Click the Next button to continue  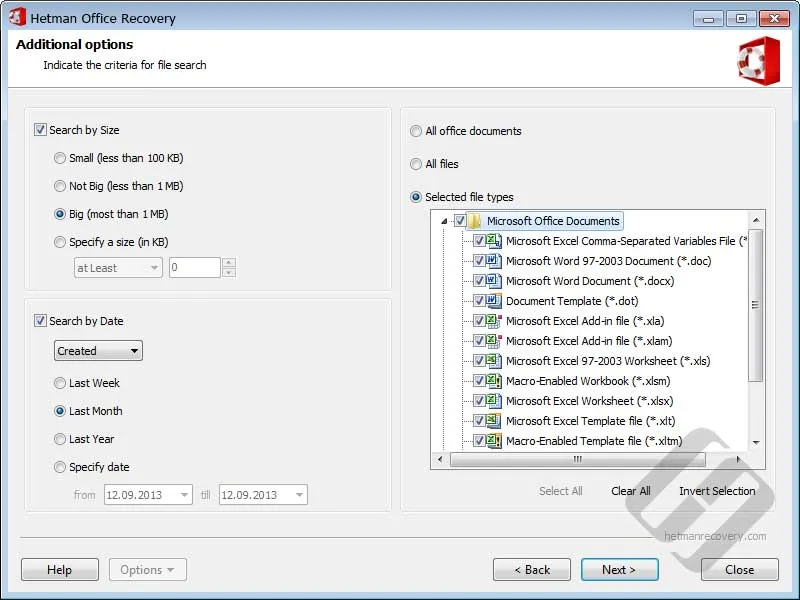[620, 569]
